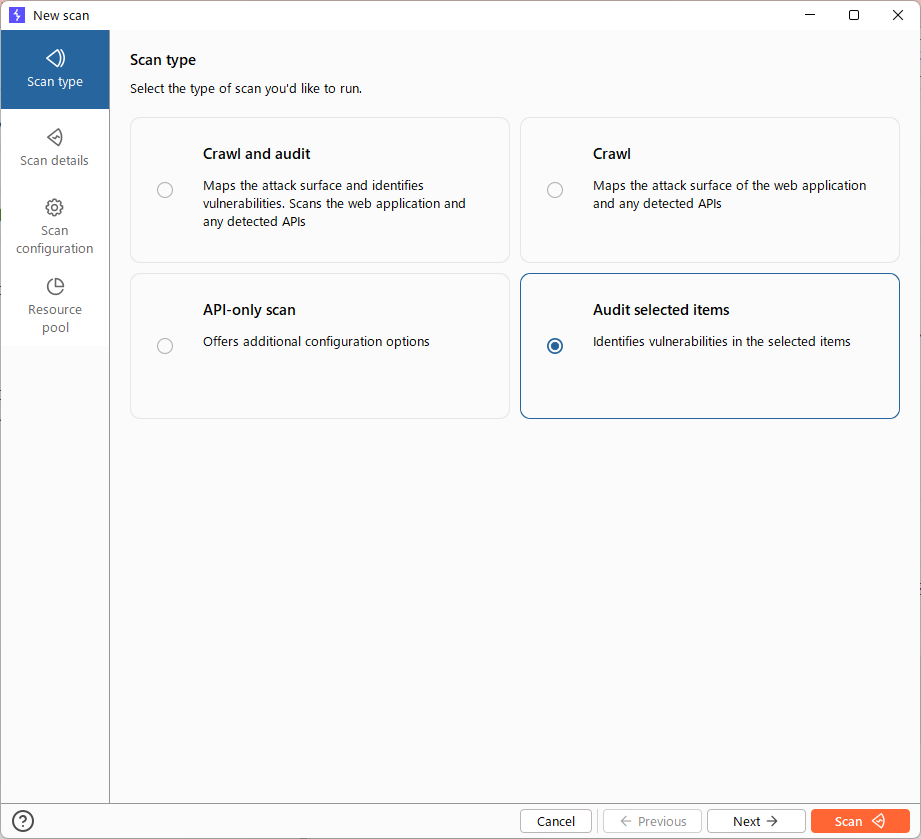This screenshot has height=839, width=921.
Task: Select the Crawl and audit radio button
Action: (x=165, y=189)
